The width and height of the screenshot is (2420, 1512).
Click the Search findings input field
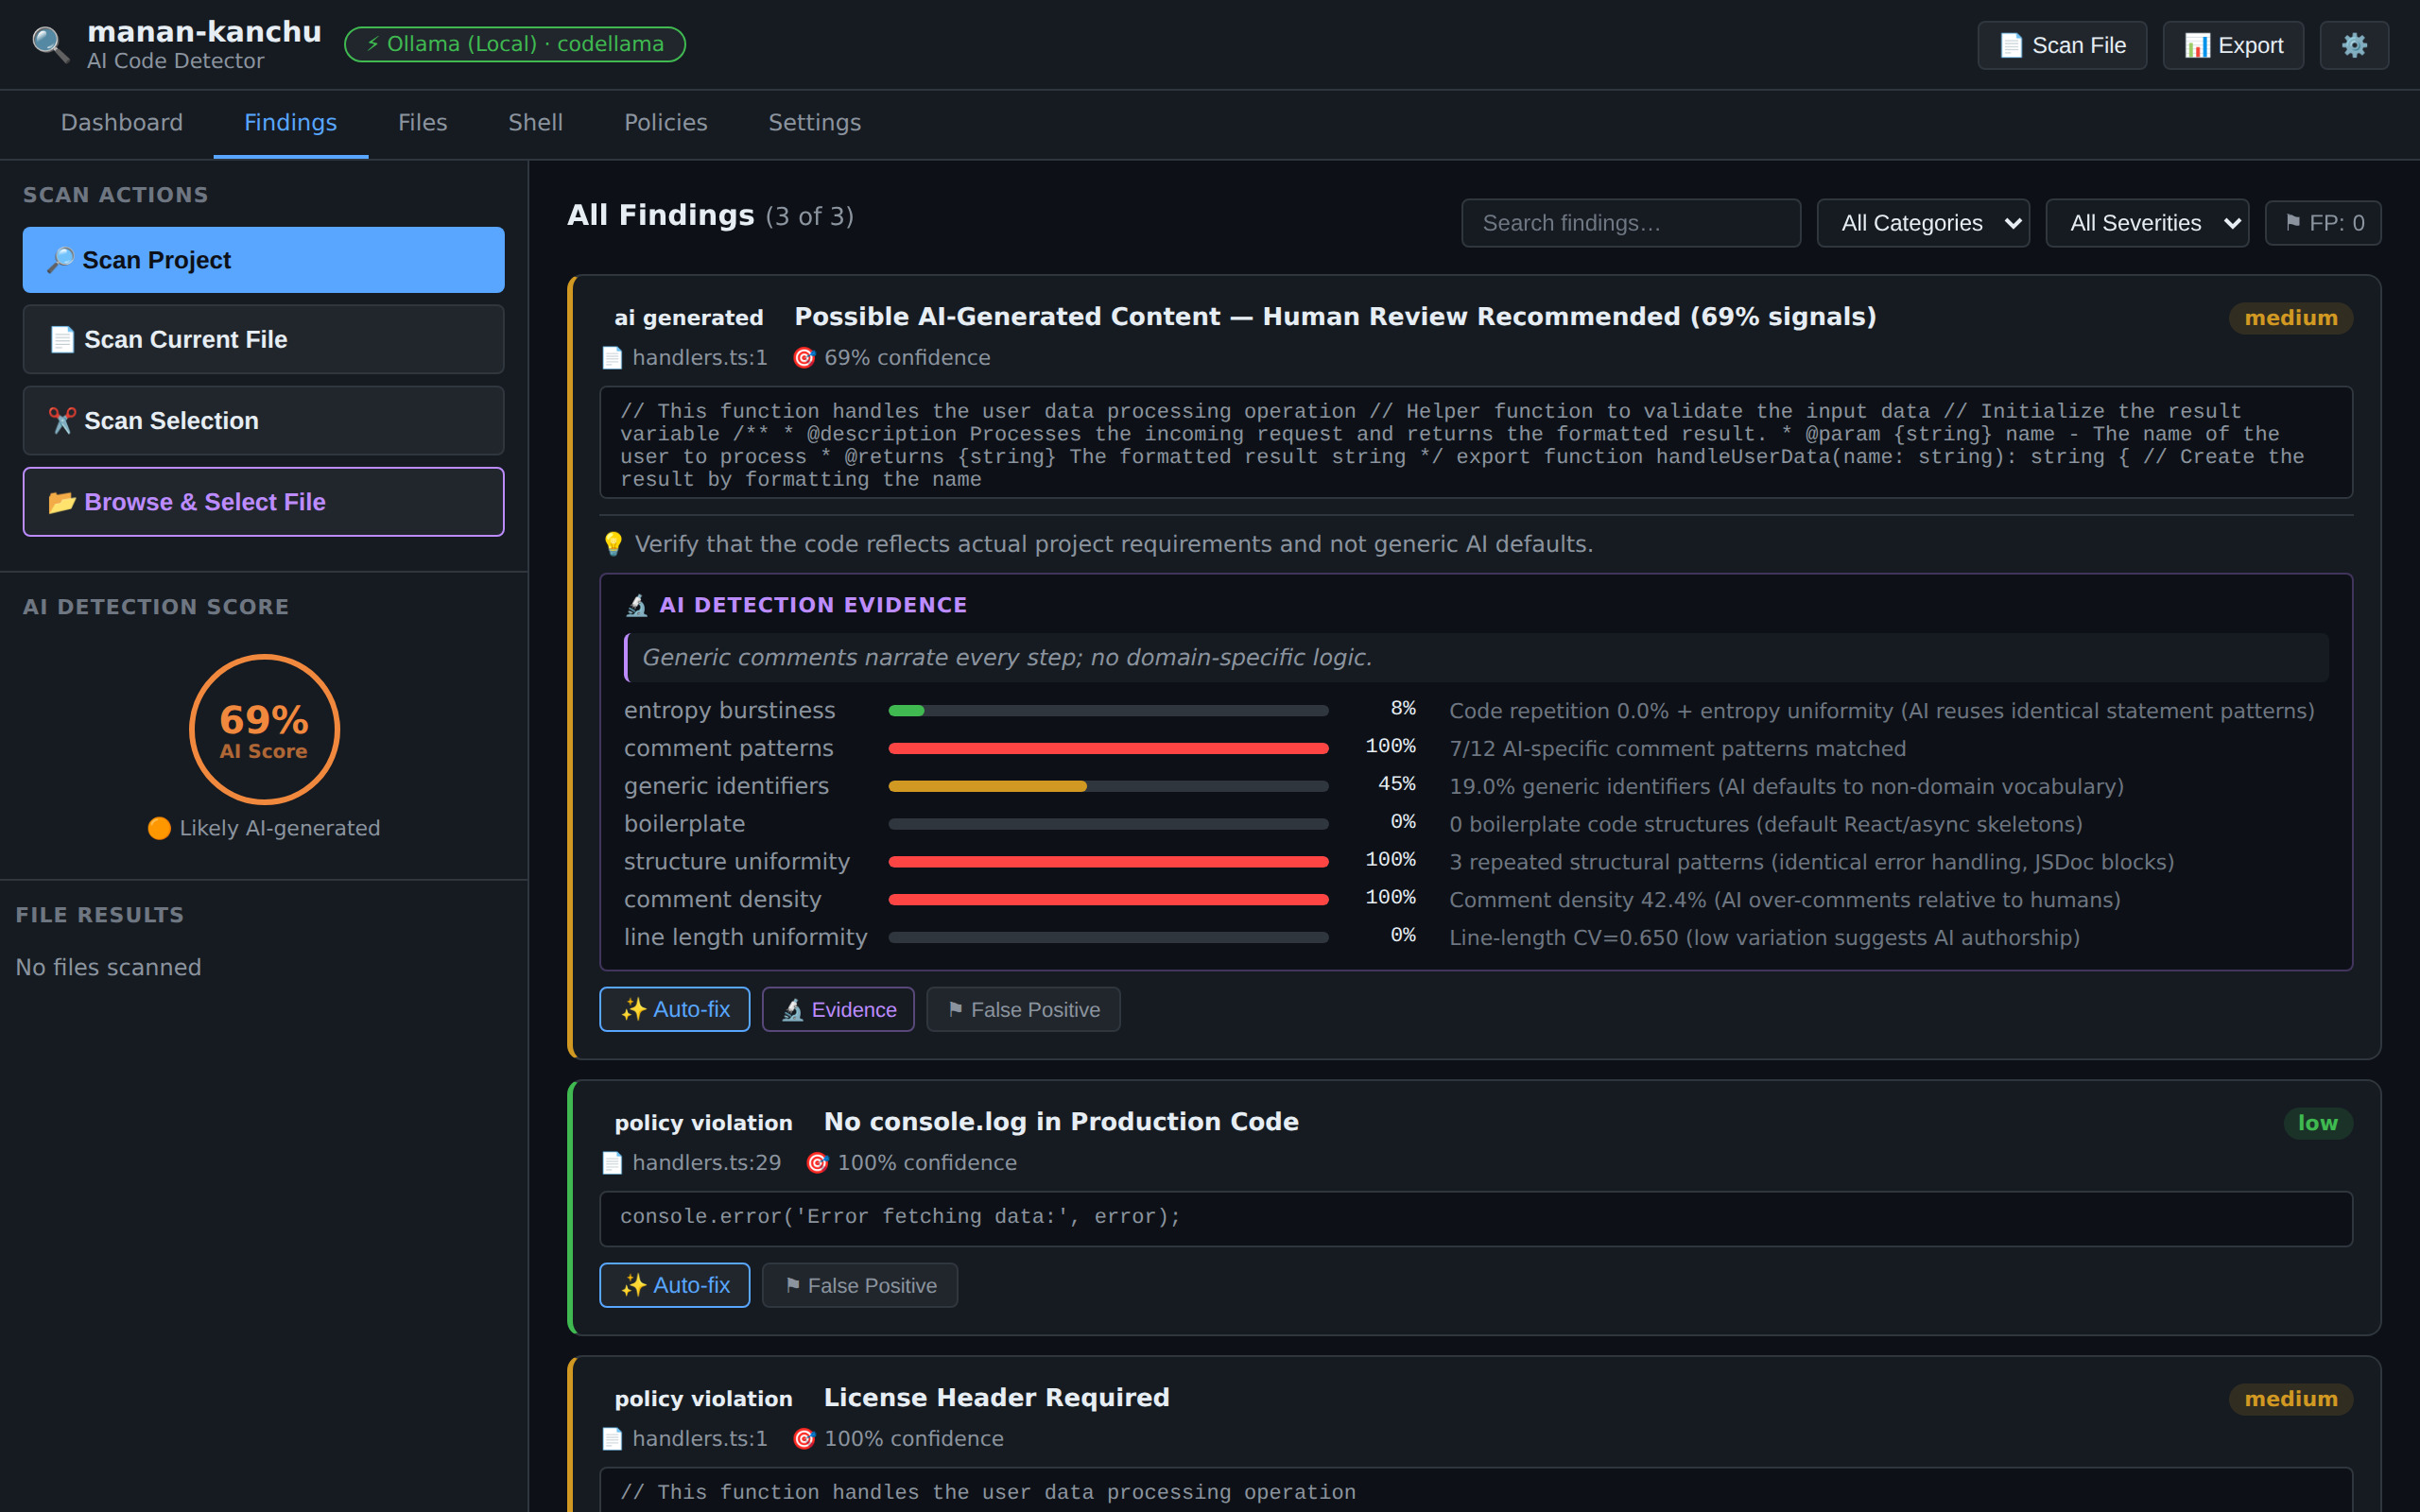click(1631, 223)
